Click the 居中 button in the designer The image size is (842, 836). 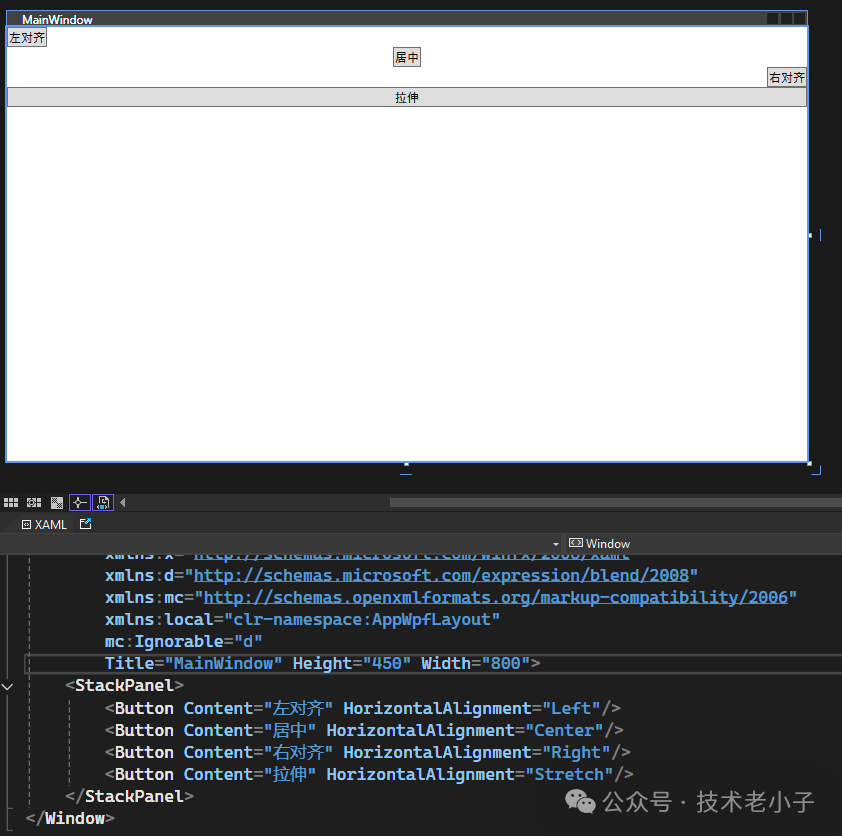407,58
